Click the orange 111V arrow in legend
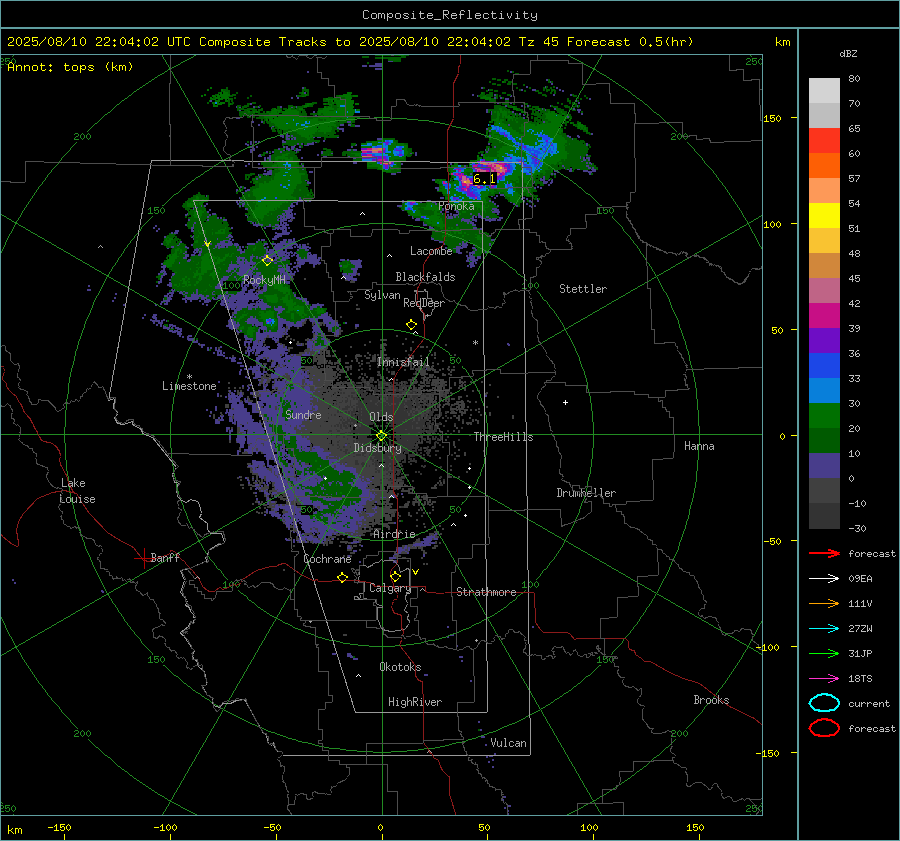900x841 pixels. [824, 603]
